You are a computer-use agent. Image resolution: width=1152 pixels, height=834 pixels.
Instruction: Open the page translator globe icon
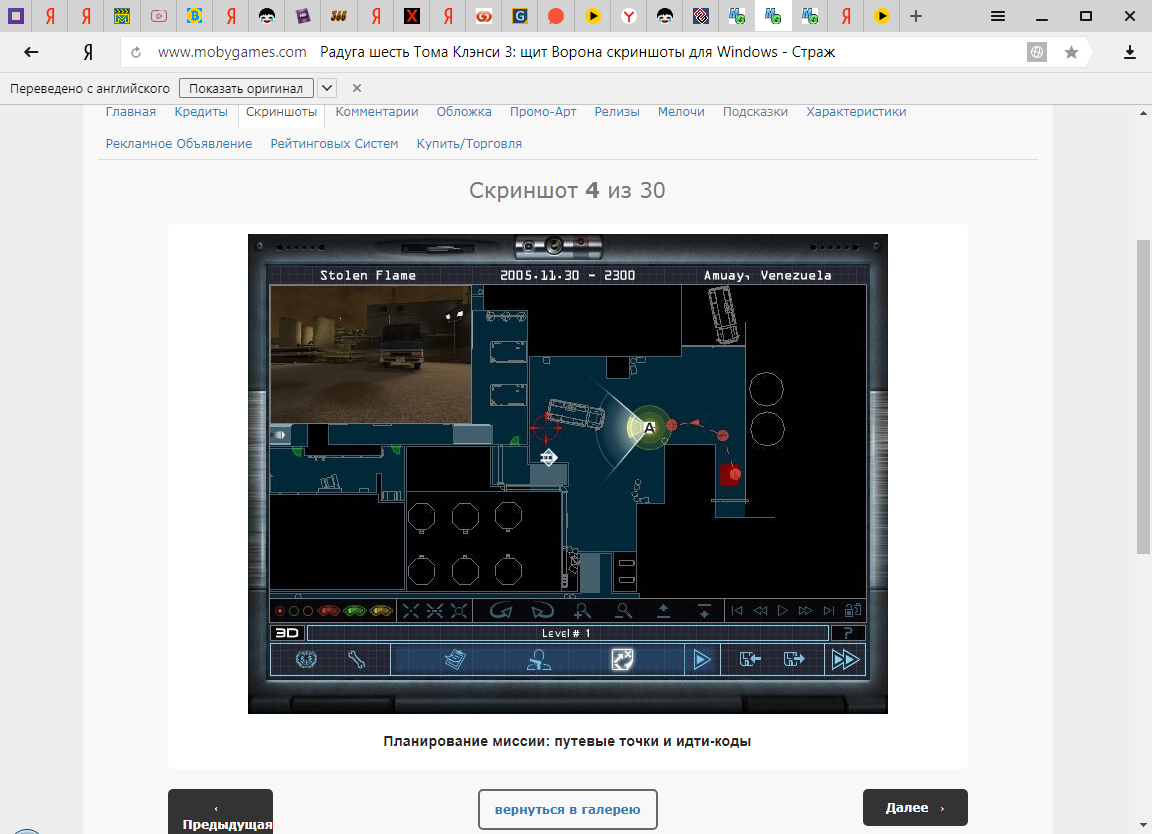(x=1037, y=52)
